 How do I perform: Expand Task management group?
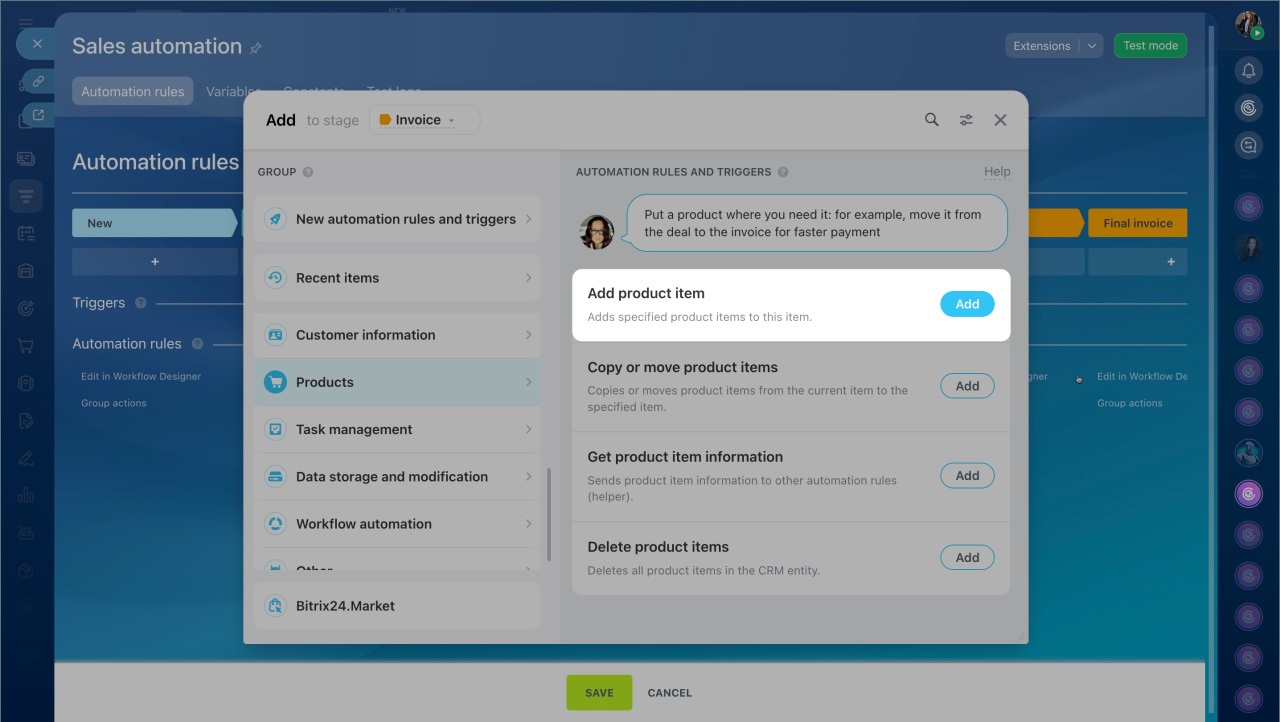pyautogui.click(x=397, y=429)
